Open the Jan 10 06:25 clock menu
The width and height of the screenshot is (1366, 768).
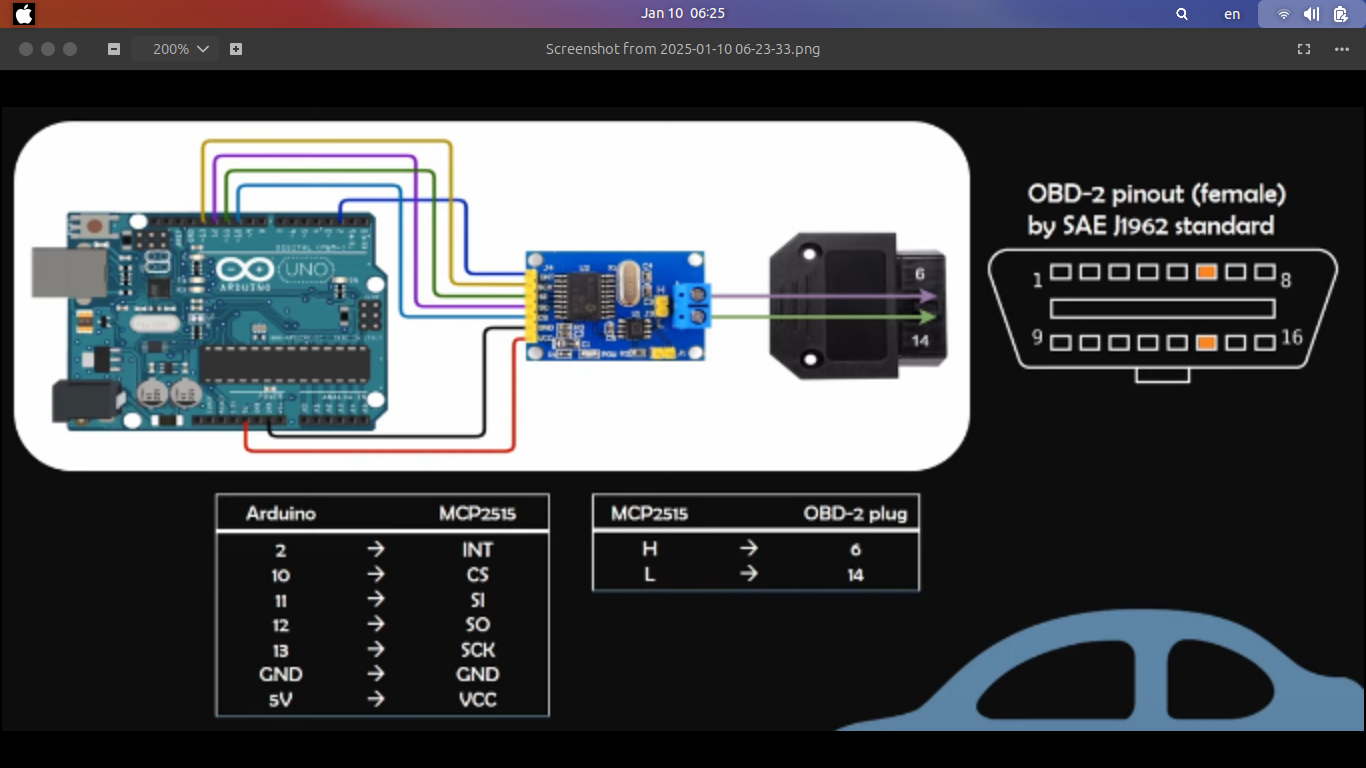(683, 13)
